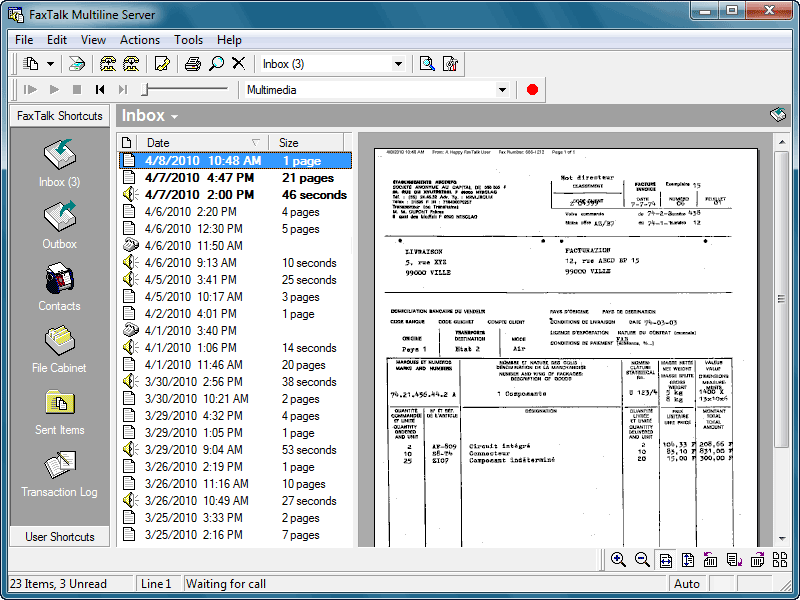Open the Help menu
This screenshot has height=600, width=800.
click(x=229, y=40)
